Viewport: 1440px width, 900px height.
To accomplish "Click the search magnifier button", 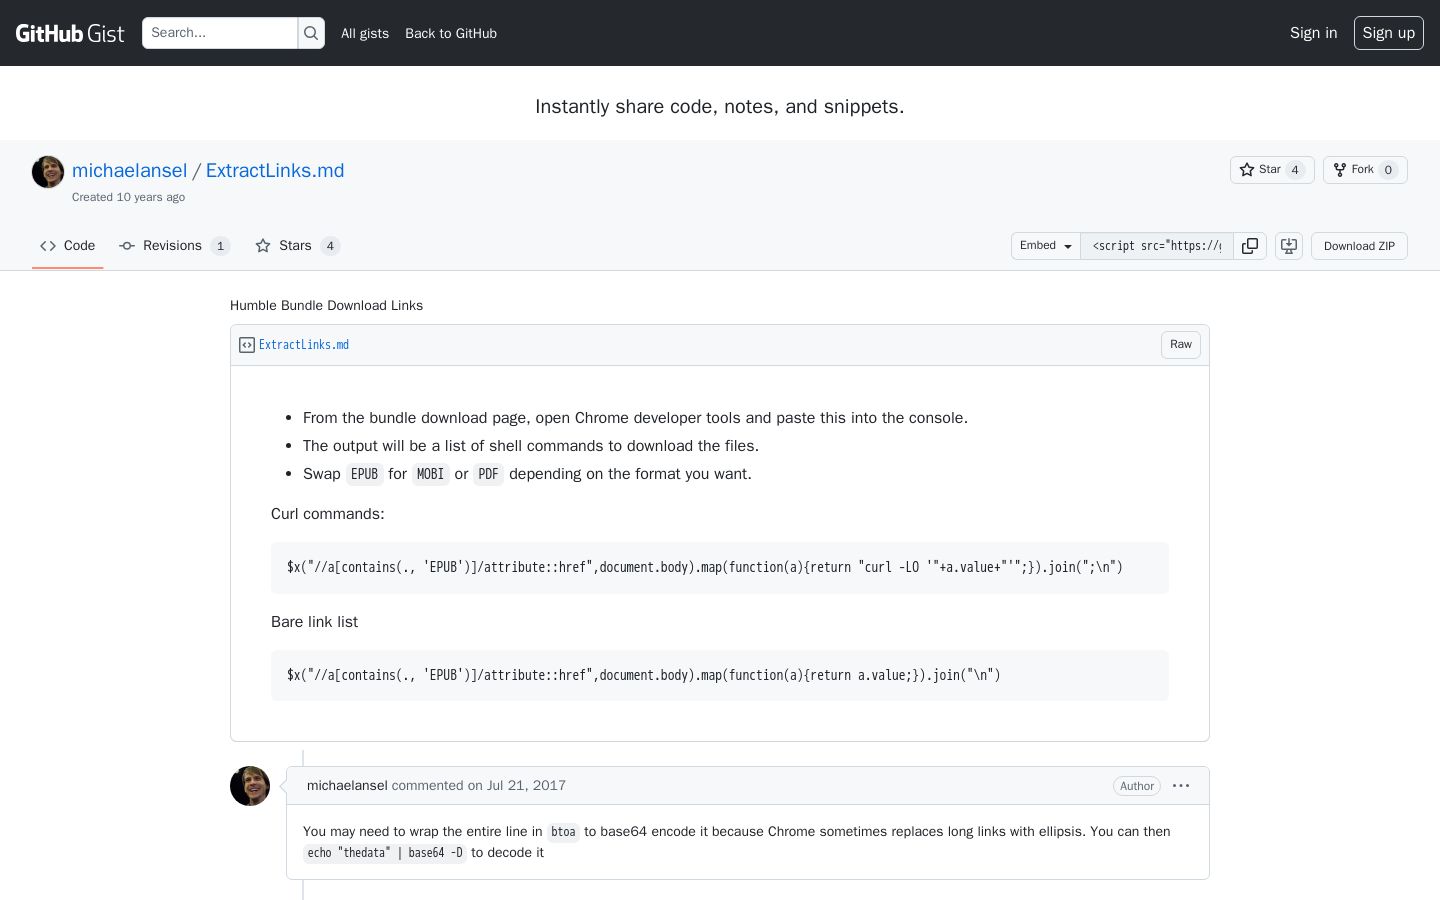I will tap(311, 33).
